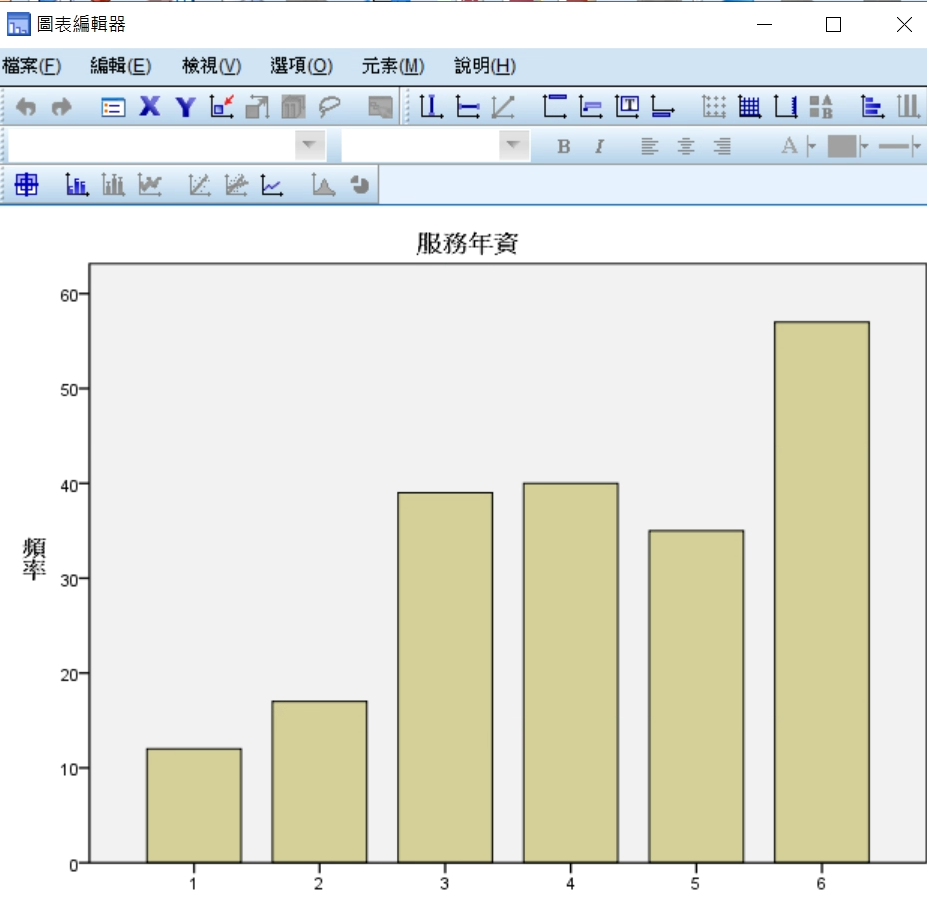Open the 編輯(E) menu
927x898 pixels.
[120, 66]
